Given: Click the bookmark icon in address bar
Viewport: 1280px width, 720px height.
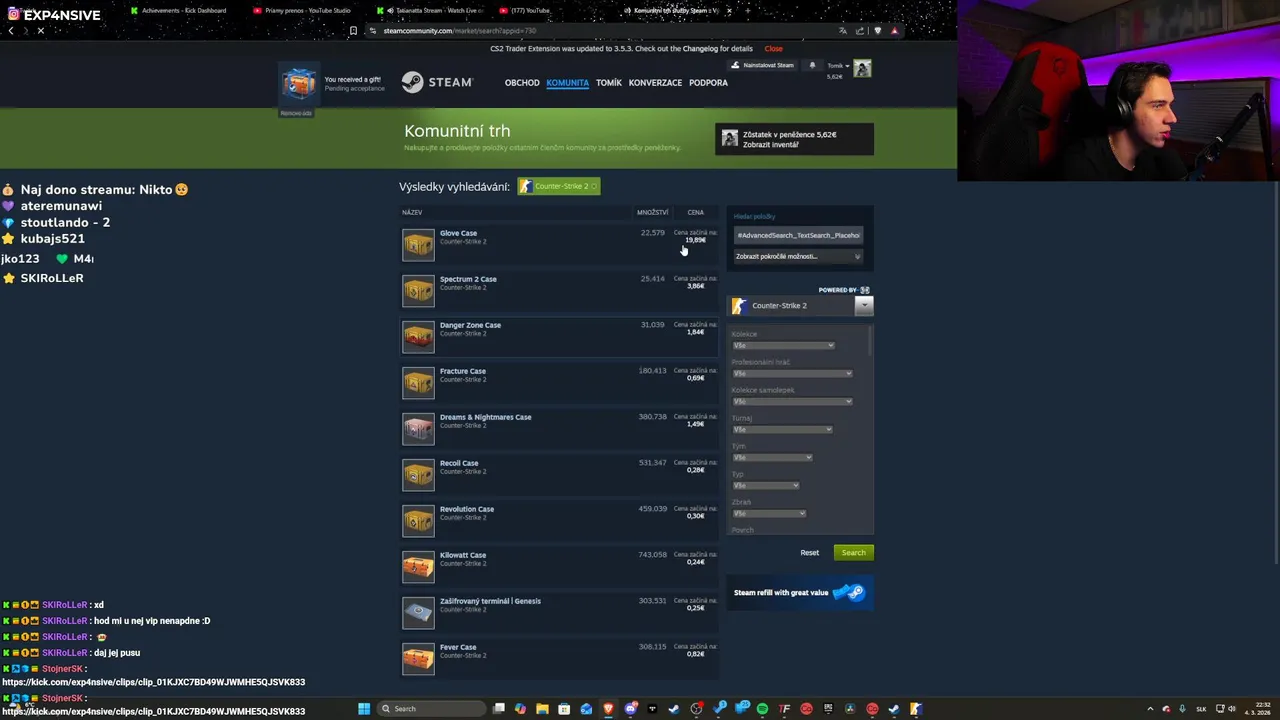Looking at the screenshot, I should point(353,30).
